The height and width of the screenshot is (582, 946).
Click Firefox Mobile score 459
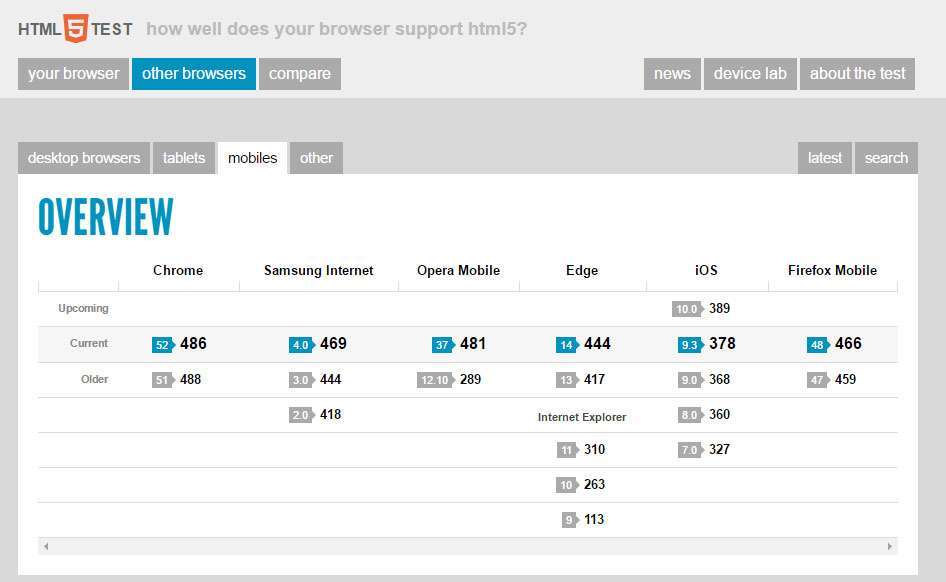845,379
